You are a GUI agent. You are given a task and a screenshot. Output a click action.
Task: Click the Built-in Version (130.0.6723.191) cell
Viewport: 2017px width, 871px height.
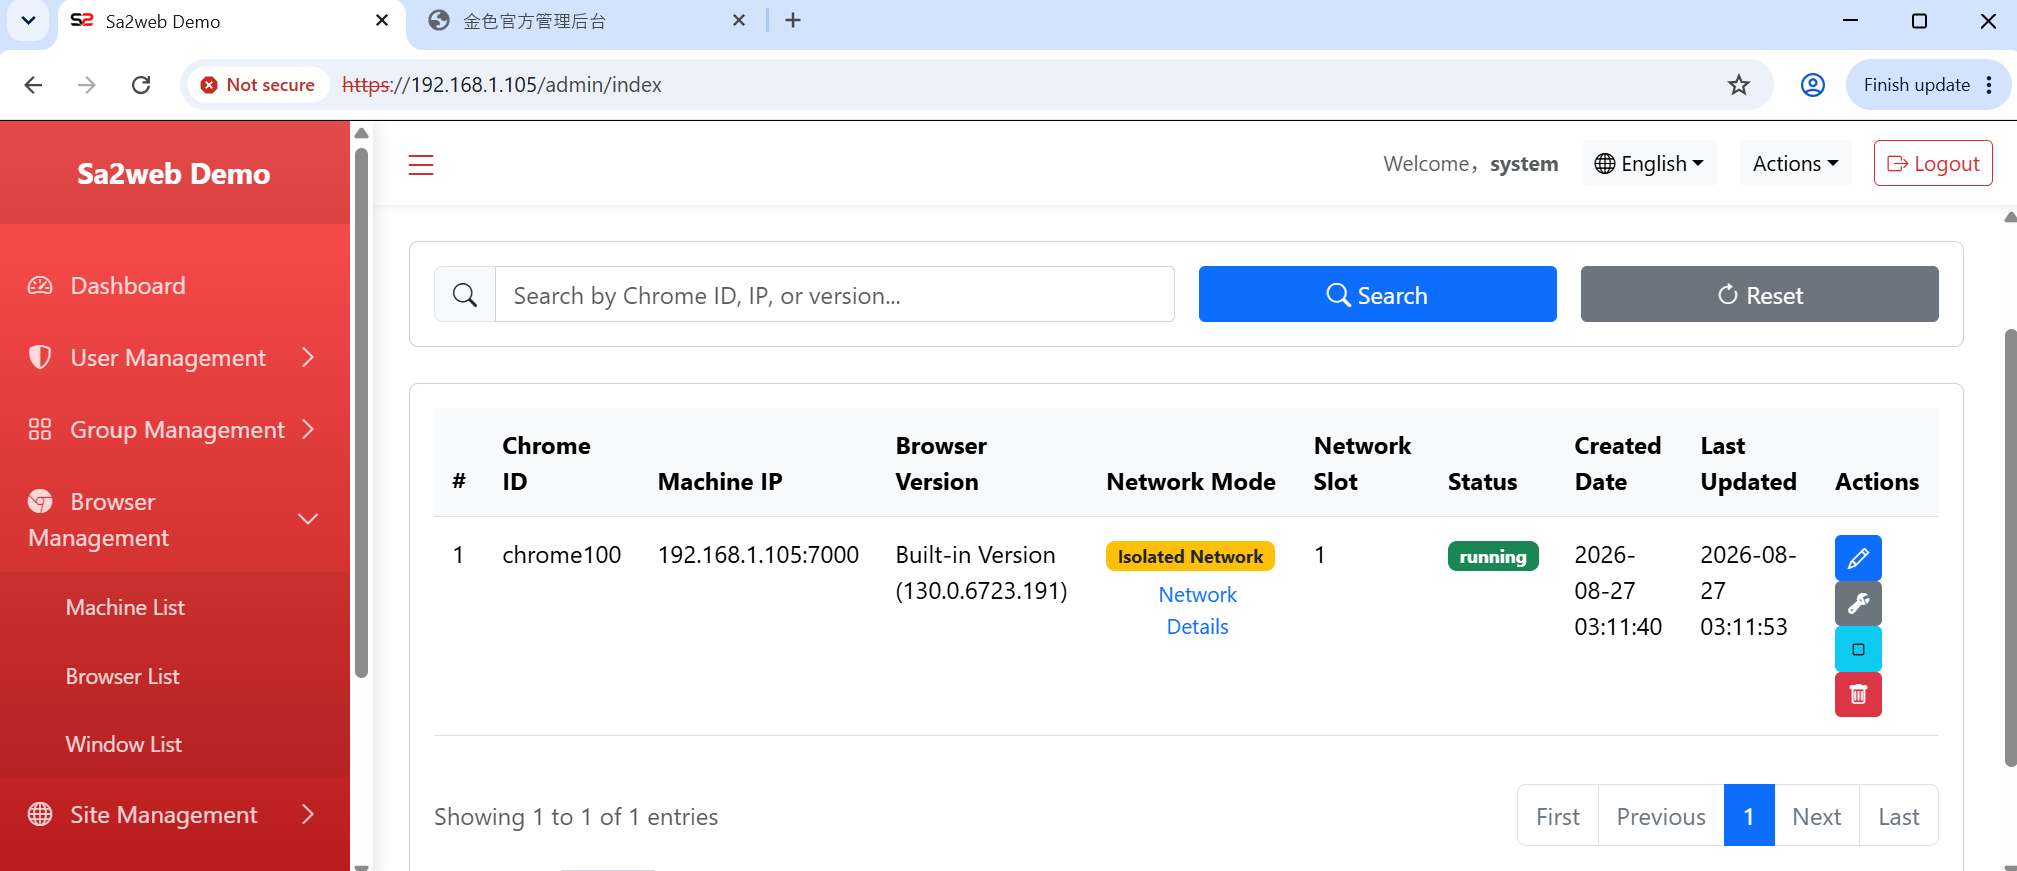click(x=981, y=573)
